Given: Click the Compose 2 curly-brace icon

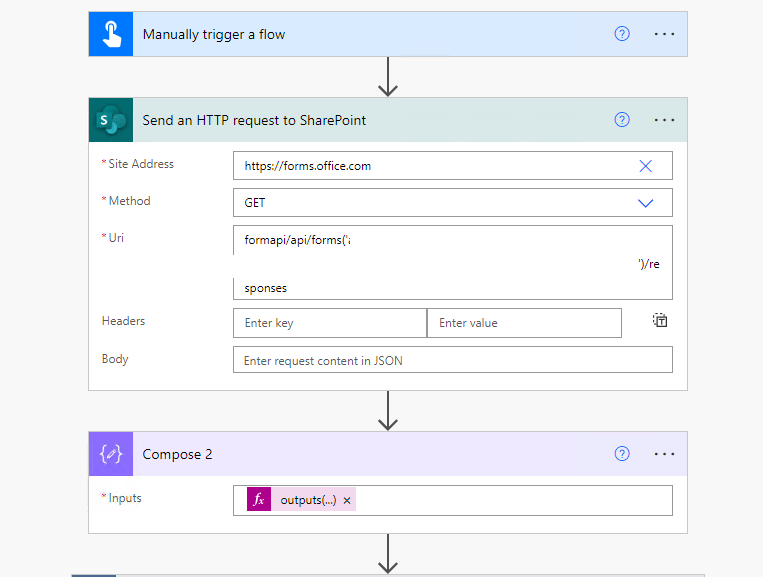Looking at the screenshot, I should [x=110, y=454].
